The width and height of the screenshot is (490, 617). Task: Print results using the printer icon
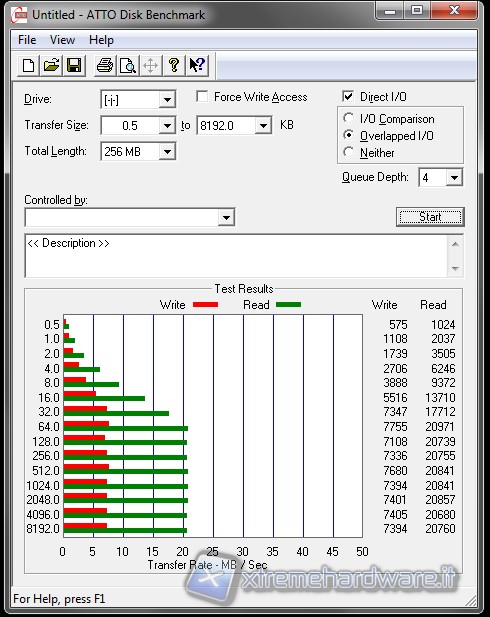(x=105, y=65)
